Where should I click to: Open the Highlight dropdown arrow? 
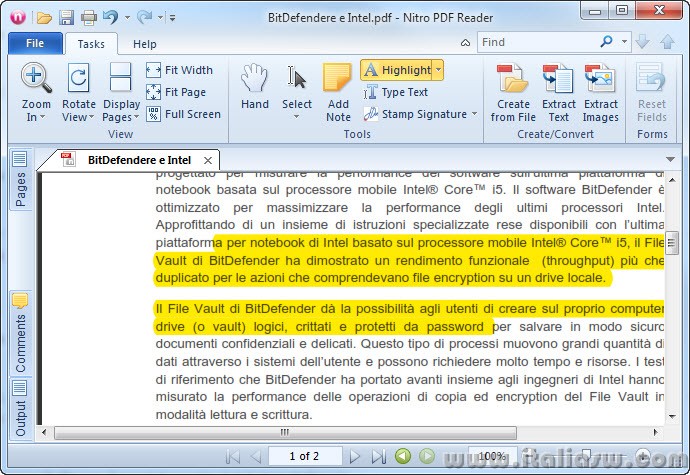coord(438,70)
